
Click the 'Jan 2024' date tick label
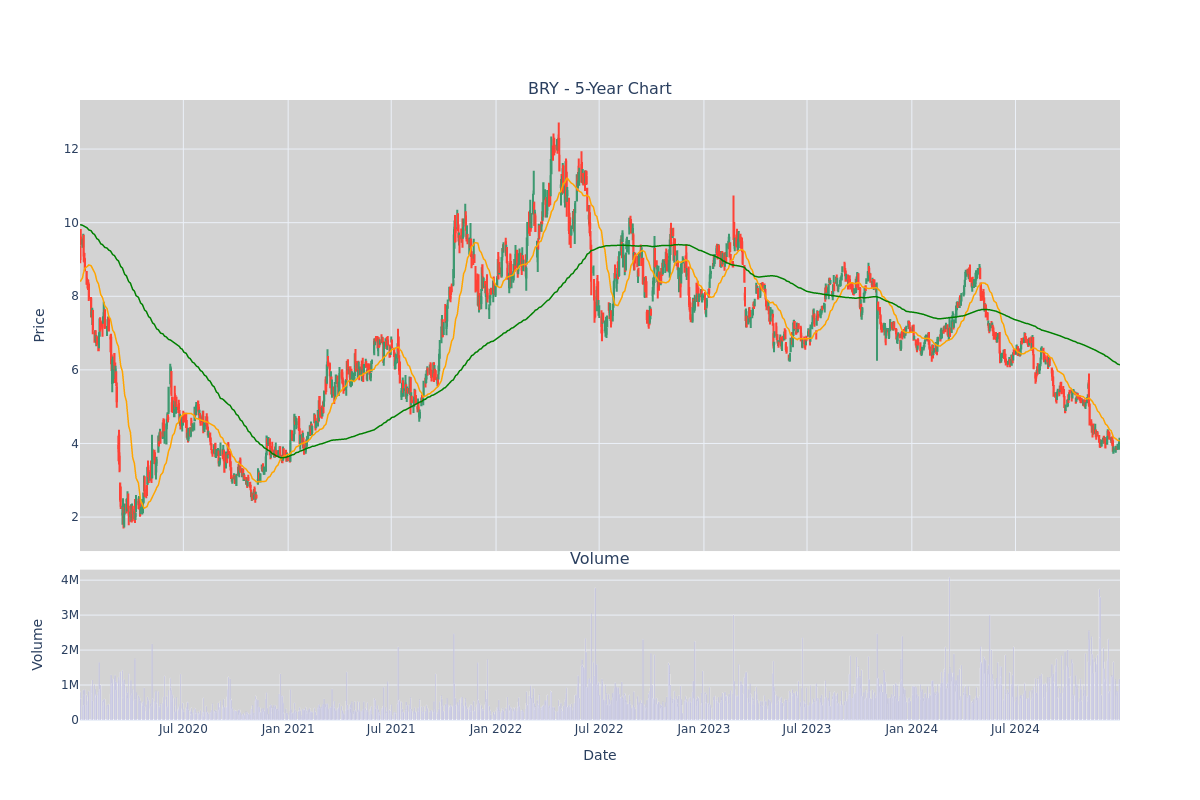click(912, 729)
